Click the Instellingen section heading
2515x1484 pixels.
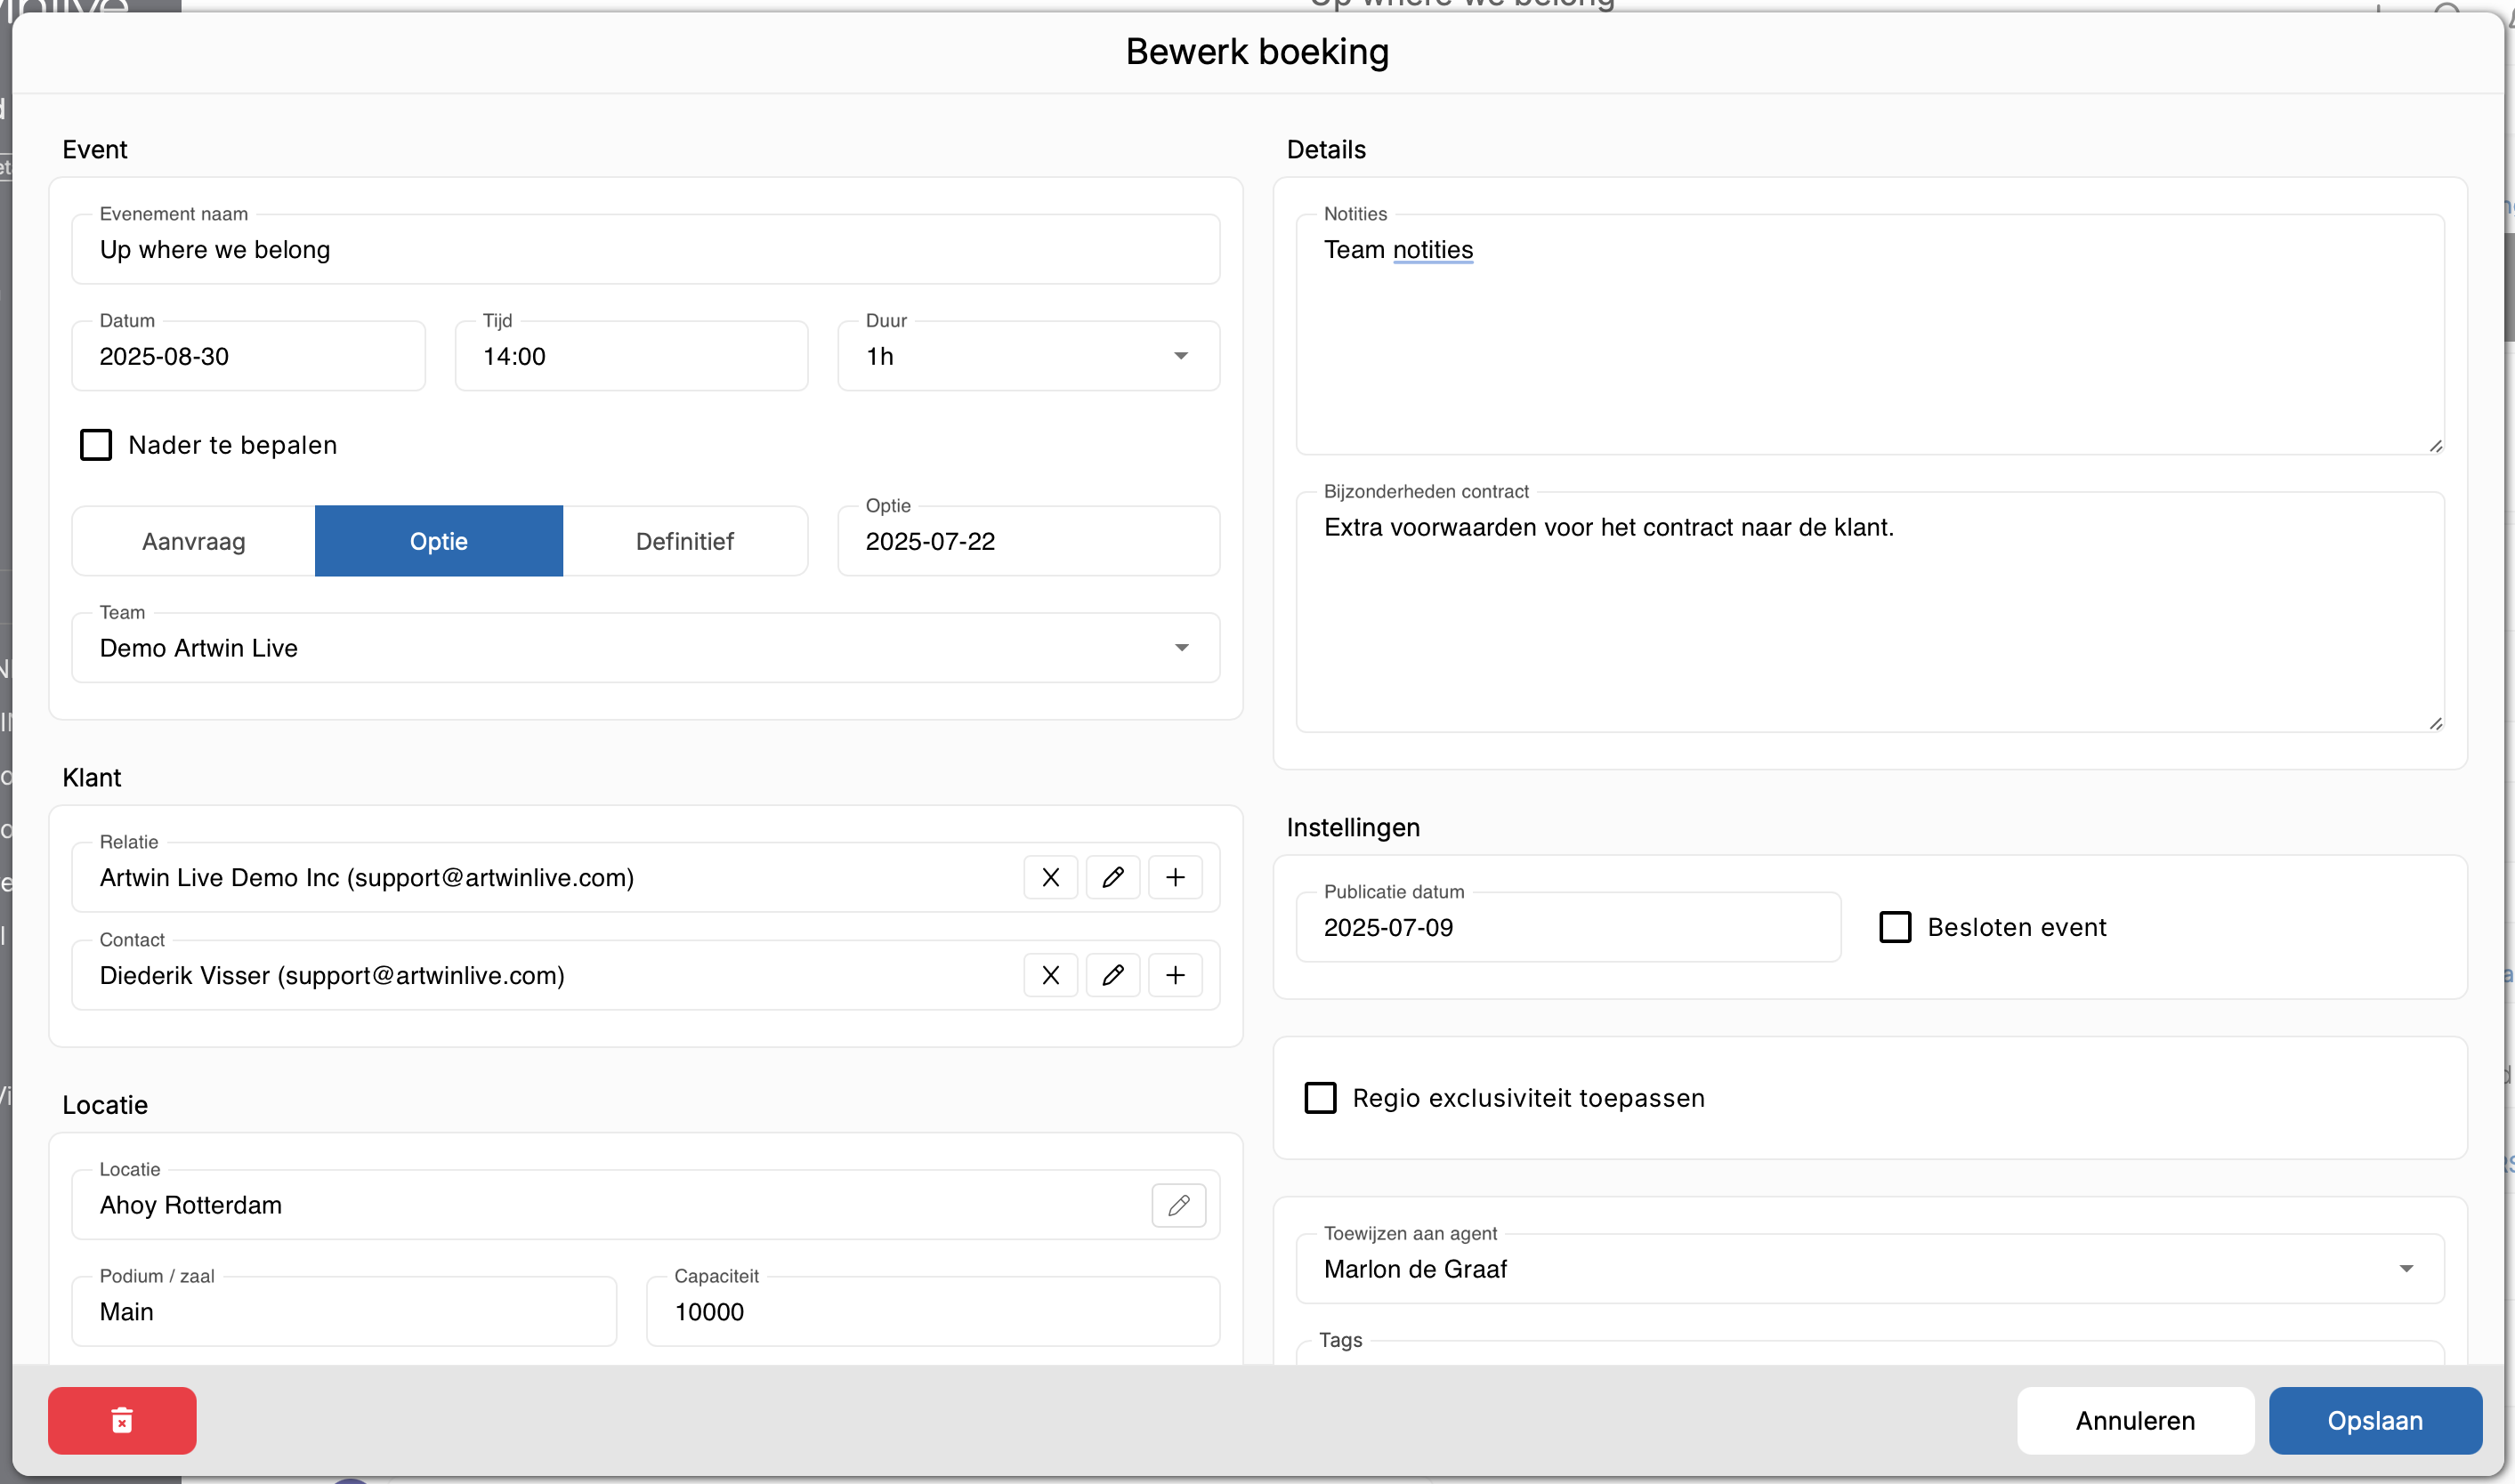tap(1353, 827)
